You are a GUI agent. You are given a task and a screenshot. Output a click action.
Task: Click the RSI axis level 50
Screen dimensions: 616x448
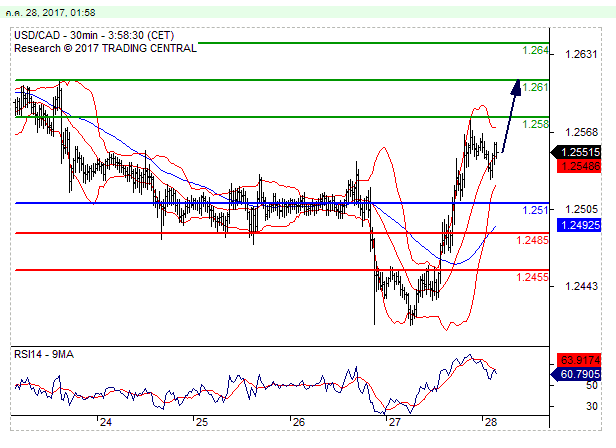[x=592, y=386]
